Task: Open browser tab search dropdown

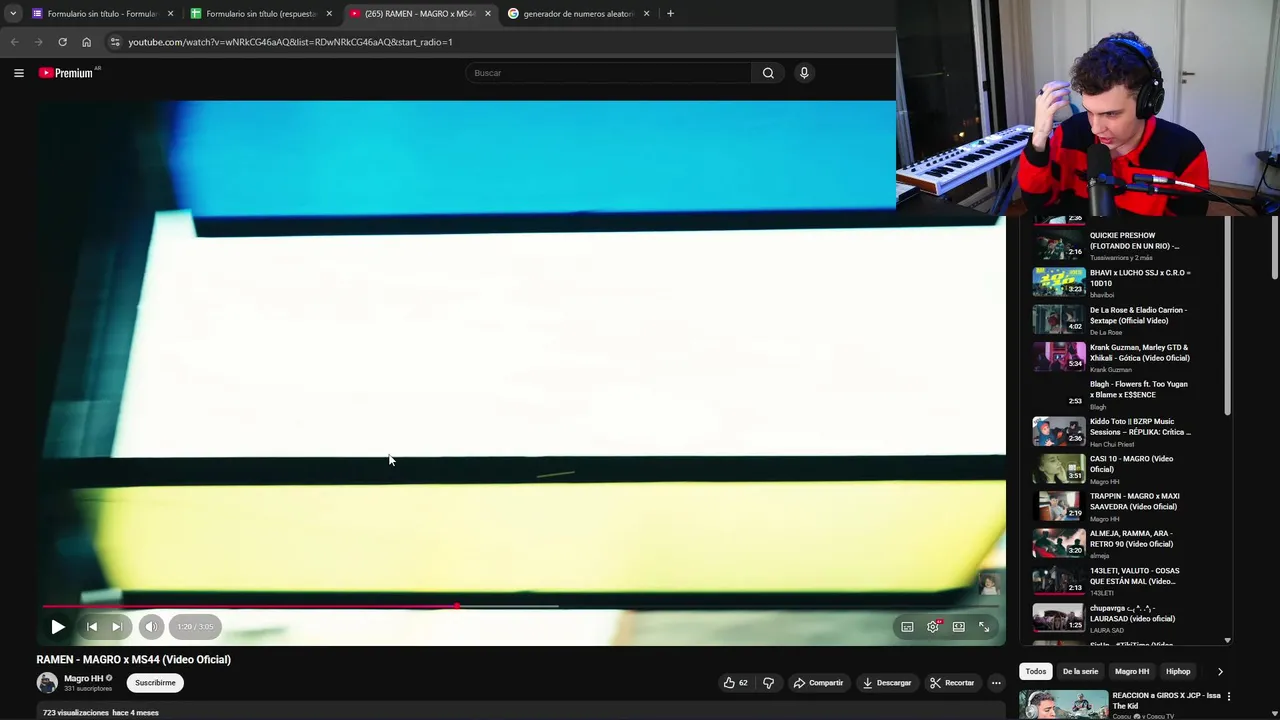Action: click(x=12, y=14)
